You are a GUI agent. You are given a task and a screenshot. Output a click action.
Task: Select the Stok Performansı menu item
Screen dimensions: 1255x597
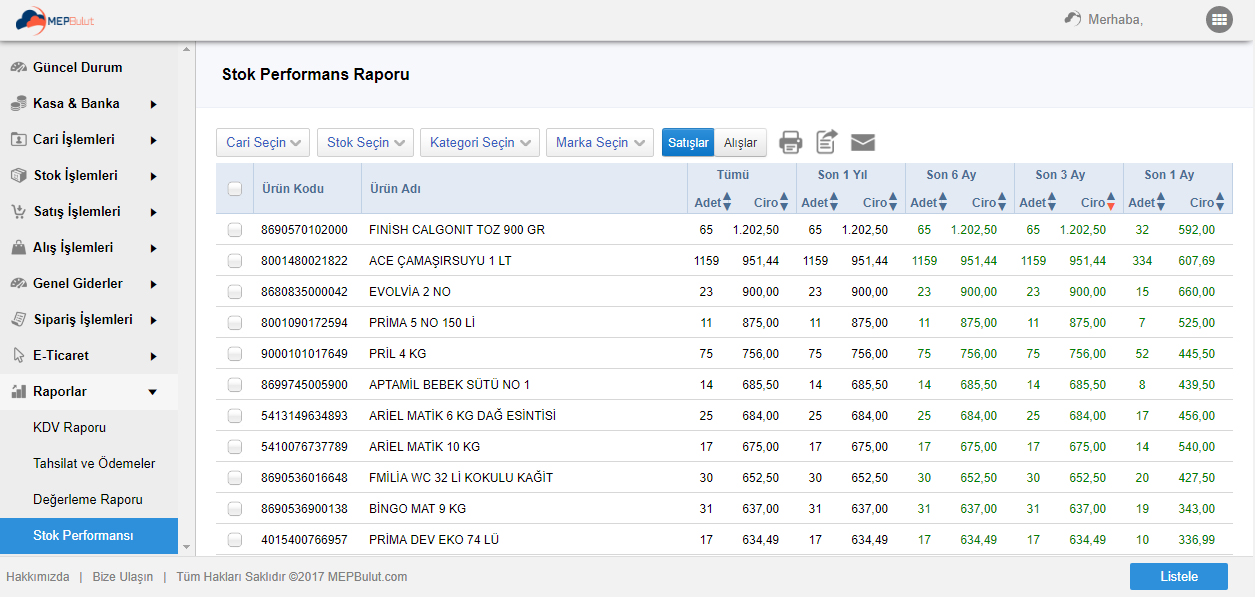coord(89,536)
